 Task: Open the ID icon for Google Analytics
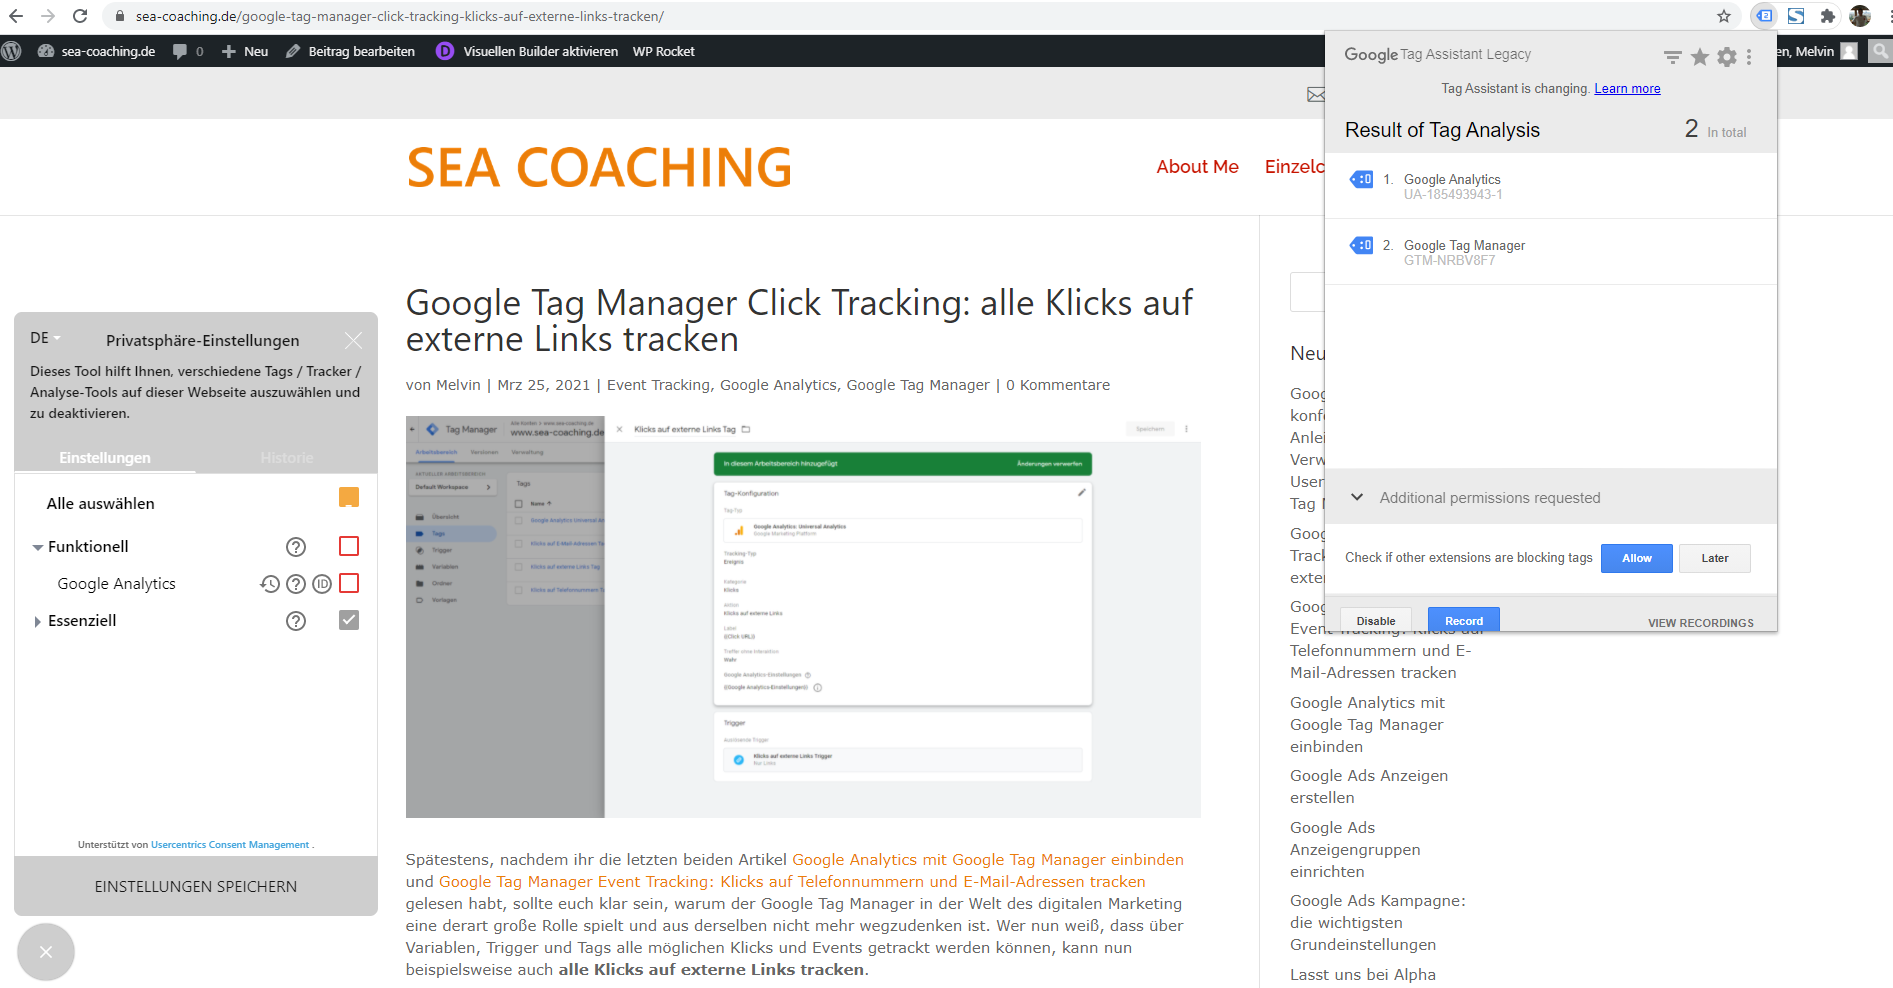322,584
